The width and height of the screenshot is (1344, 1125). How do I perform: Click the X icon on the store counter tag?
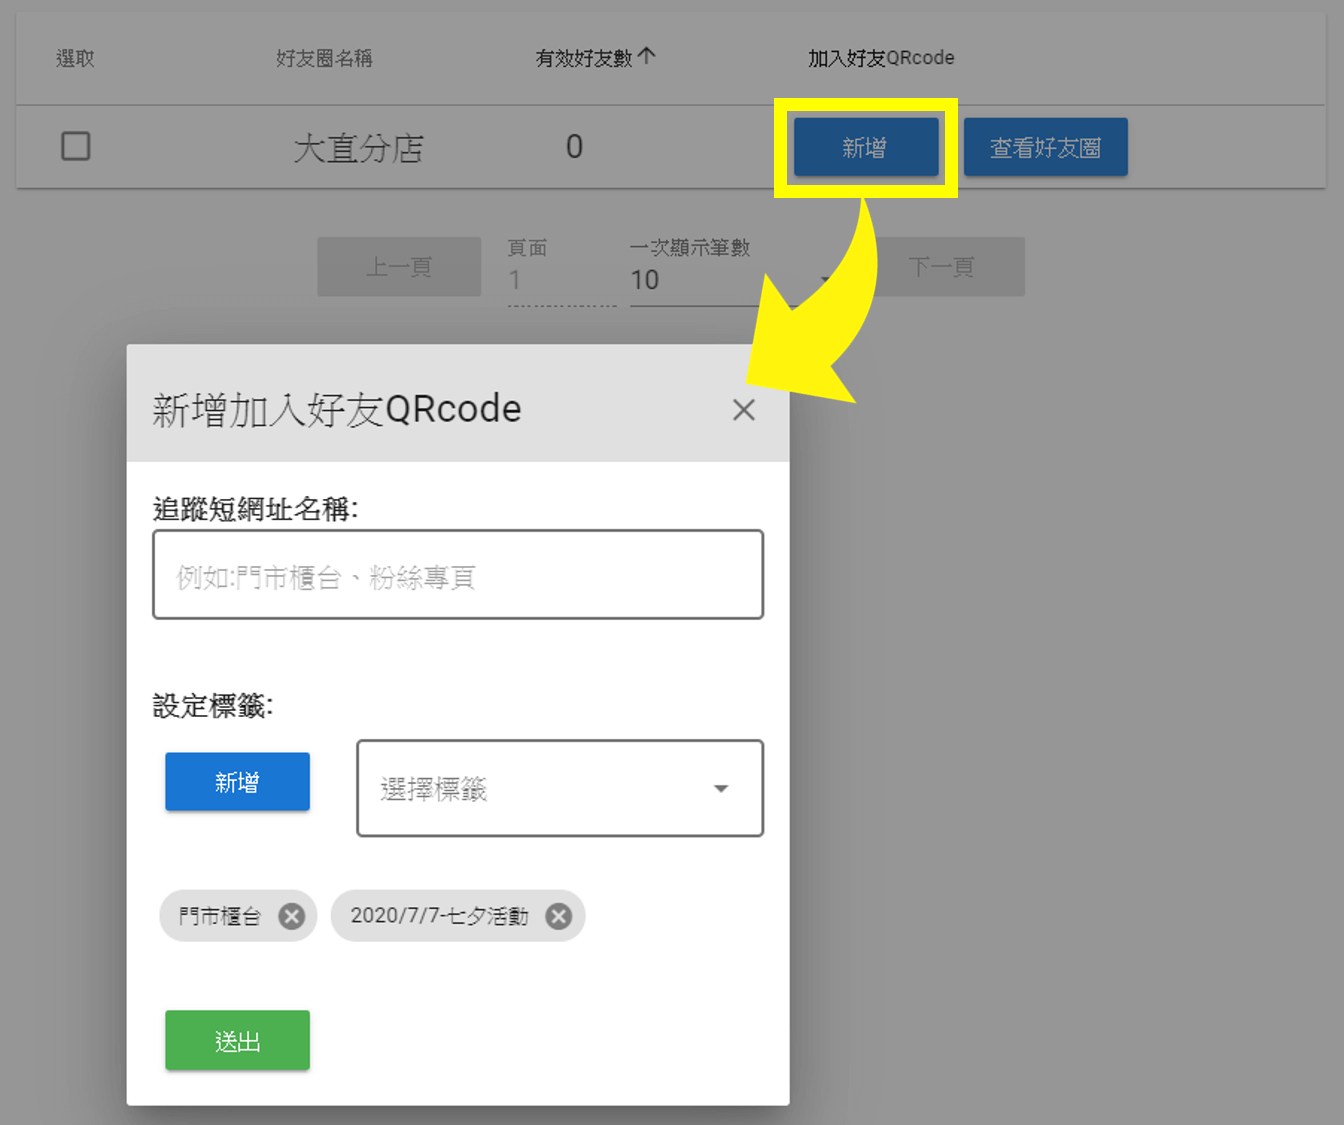pyautogui.click(x=291, y=915)
